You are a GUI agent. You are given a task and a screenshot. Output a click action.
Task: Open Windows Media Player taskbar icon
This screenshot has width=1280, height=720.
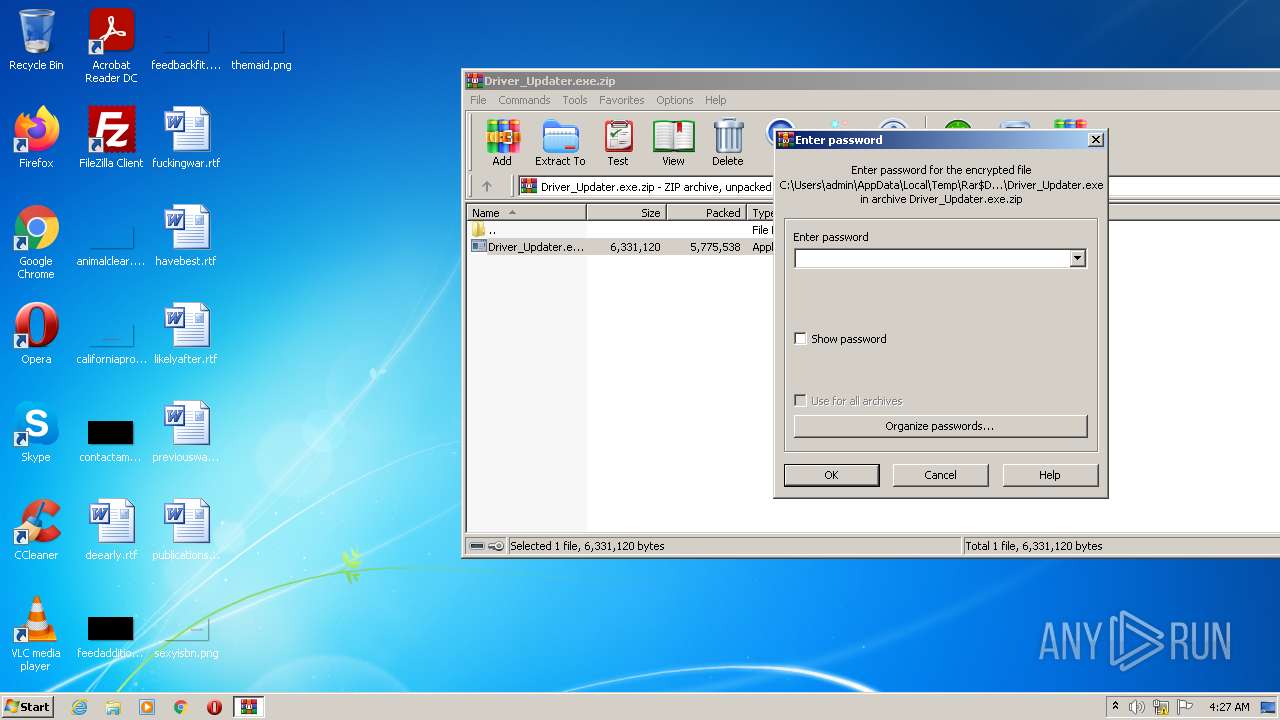(147, 707)
